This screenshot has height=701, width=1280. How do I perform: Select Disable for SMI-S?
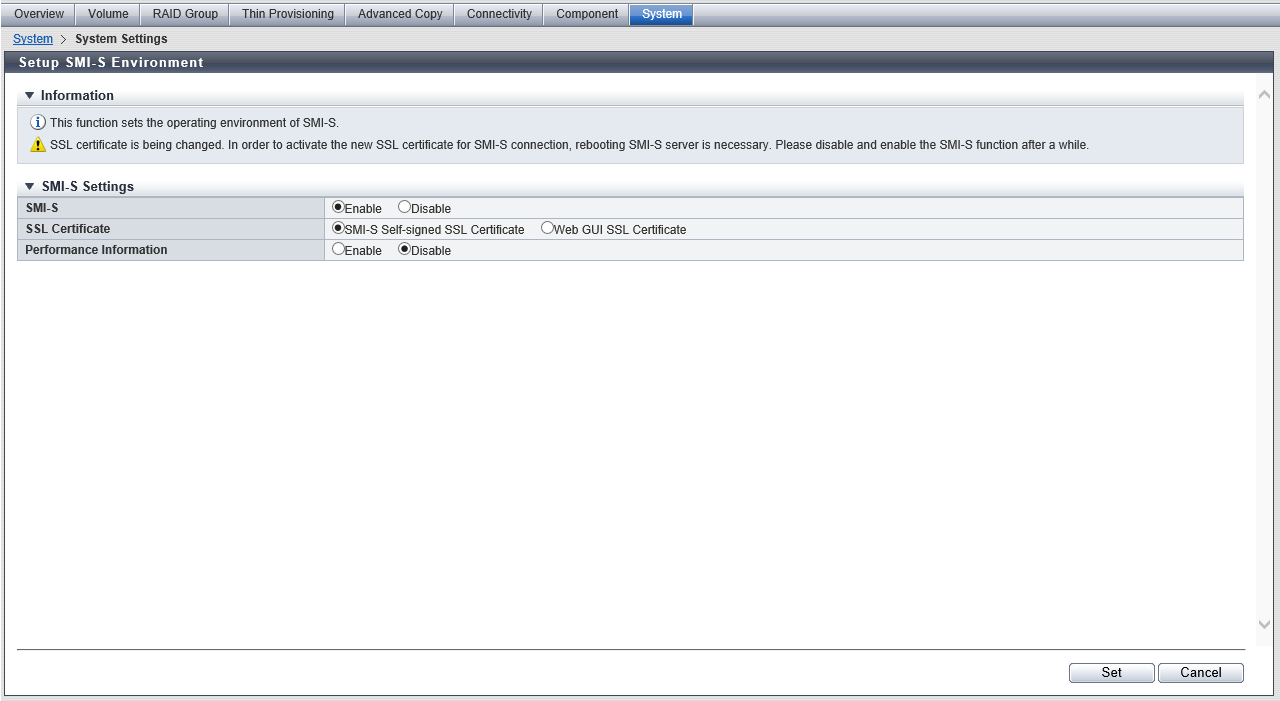pyautogui.click(x=404, y=208)
